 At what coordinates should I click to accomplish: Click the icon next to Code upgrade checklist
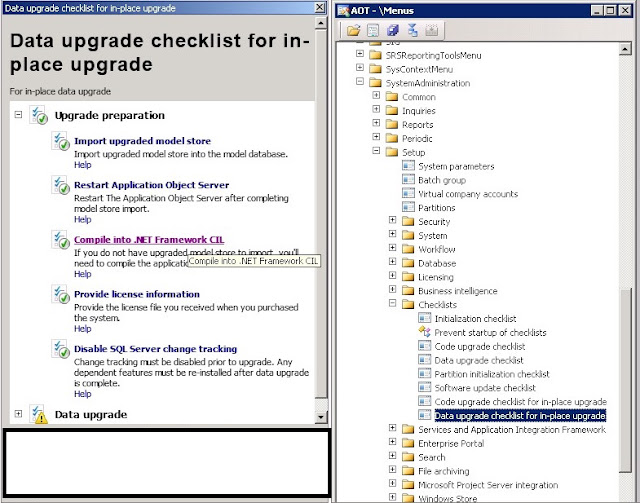424,346
